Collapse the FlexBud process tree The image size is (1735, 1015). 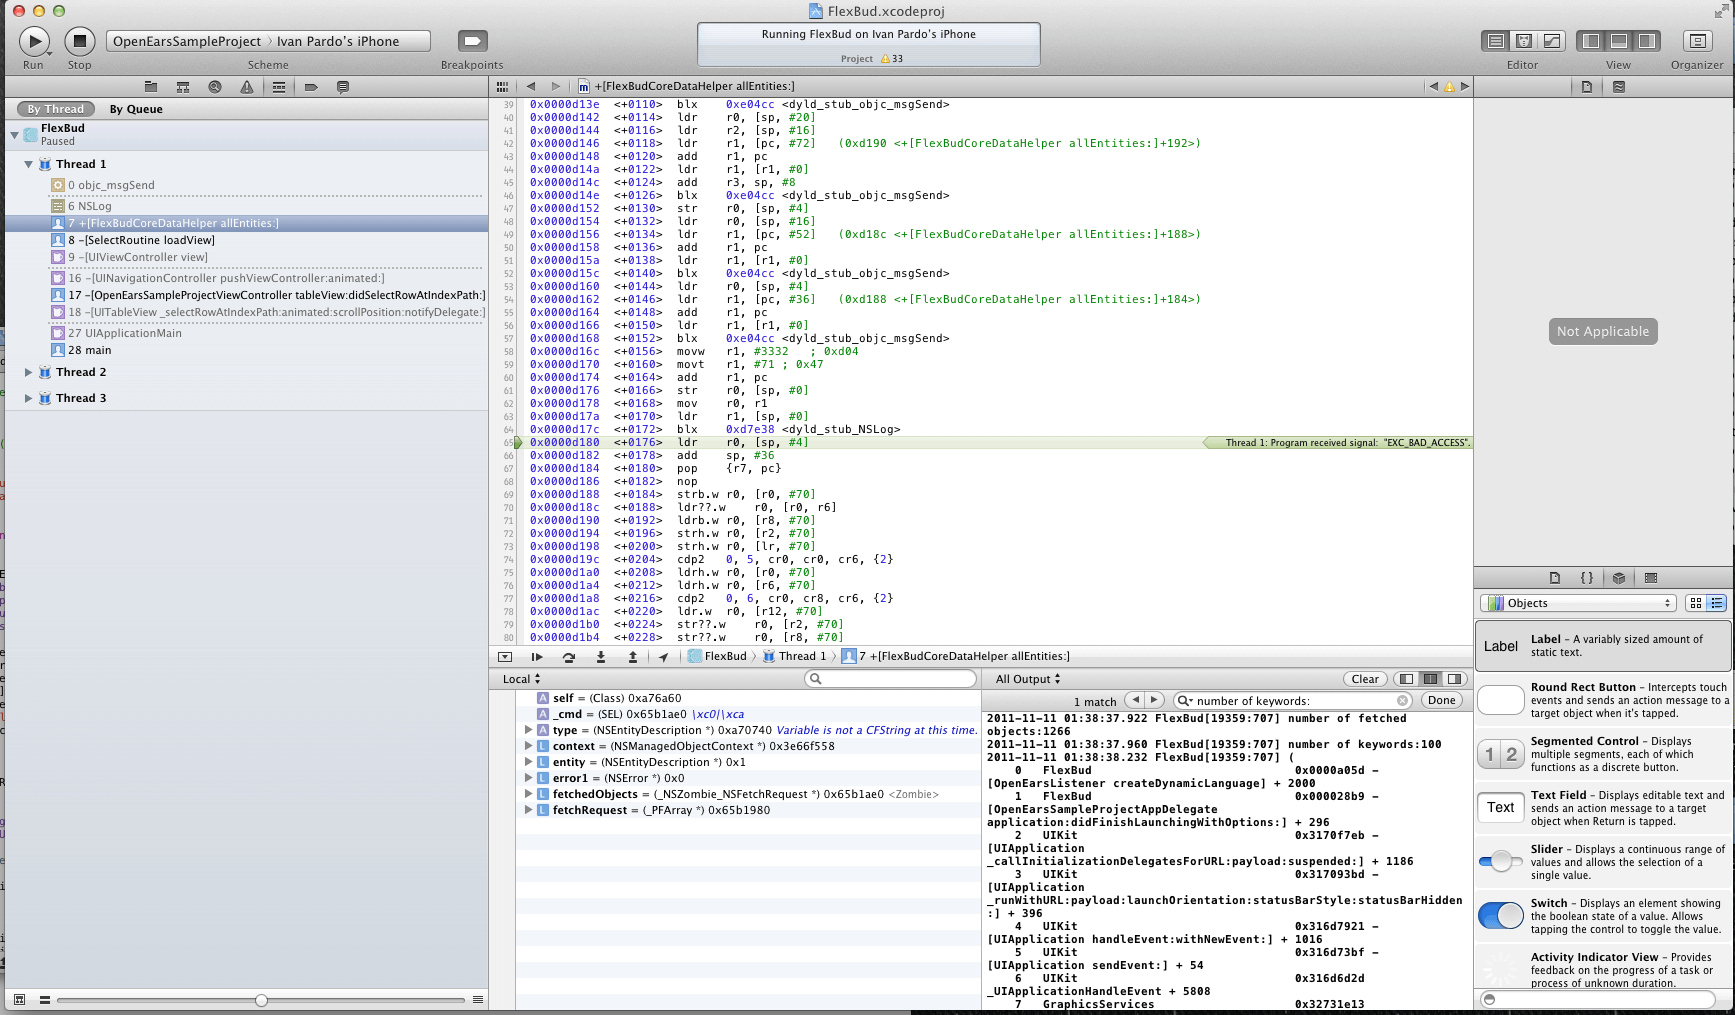(x=15, y=134)
